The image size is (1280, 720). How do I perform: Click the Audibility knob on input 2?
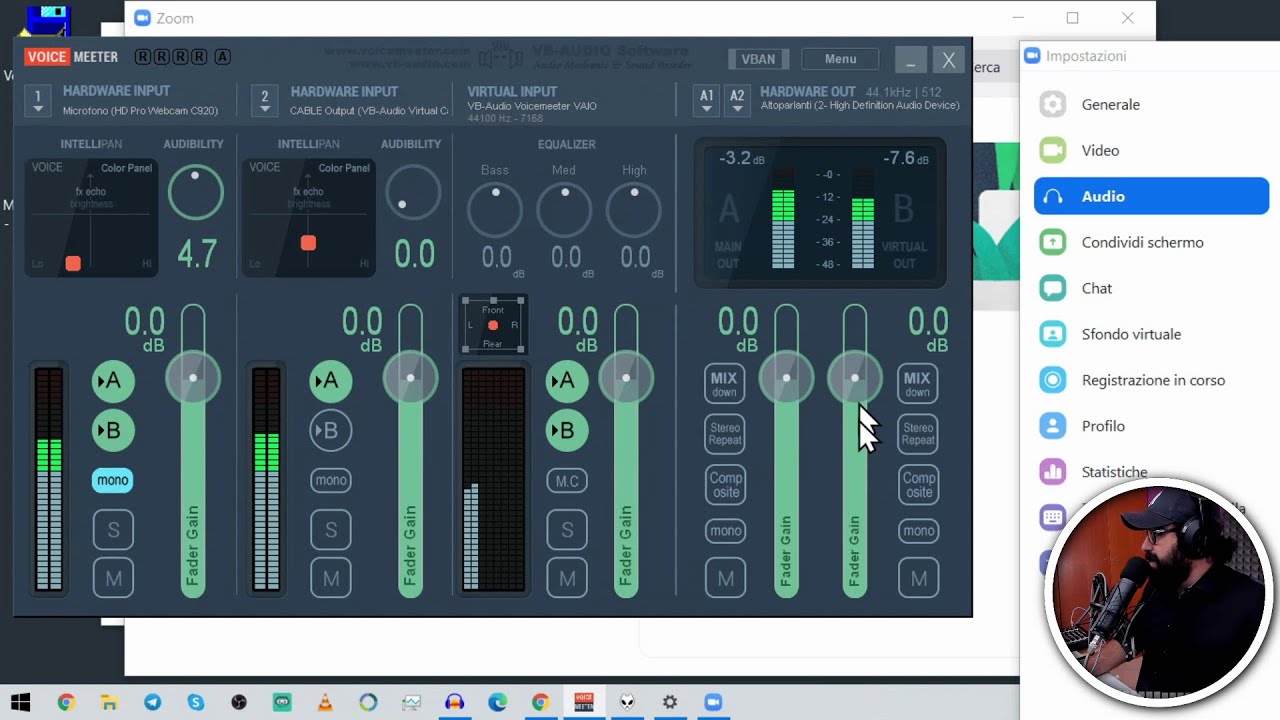click(412, 192)
